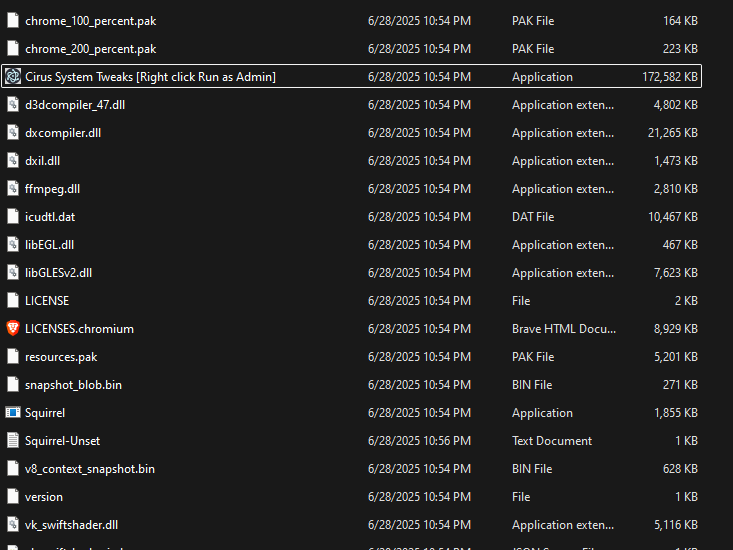Select the file name ffmpeg.dll
This screenshot has width=733, height=550.
pyautogui.click(x=52, y=189)
